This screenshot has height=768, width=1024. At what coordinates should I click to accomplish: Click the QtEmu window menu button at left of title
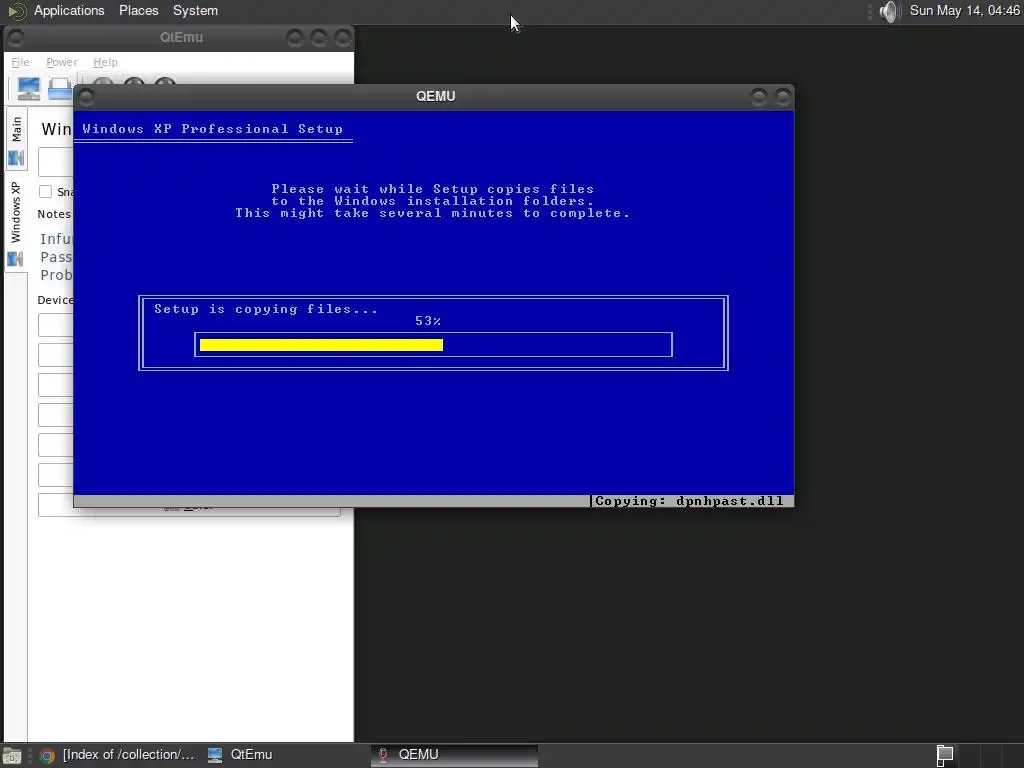pos(16,39)
